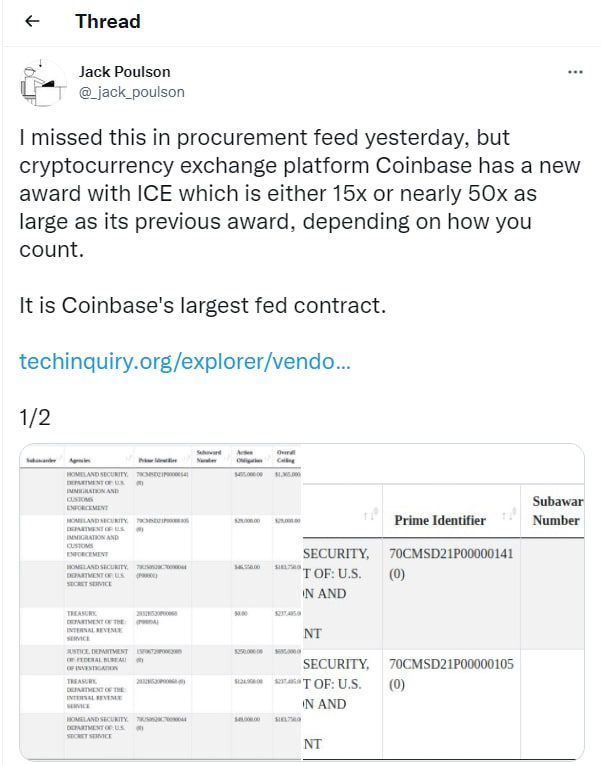This screenshot has height=765, width=601.
Task: Go back using the left arrow
Action: 32,21
